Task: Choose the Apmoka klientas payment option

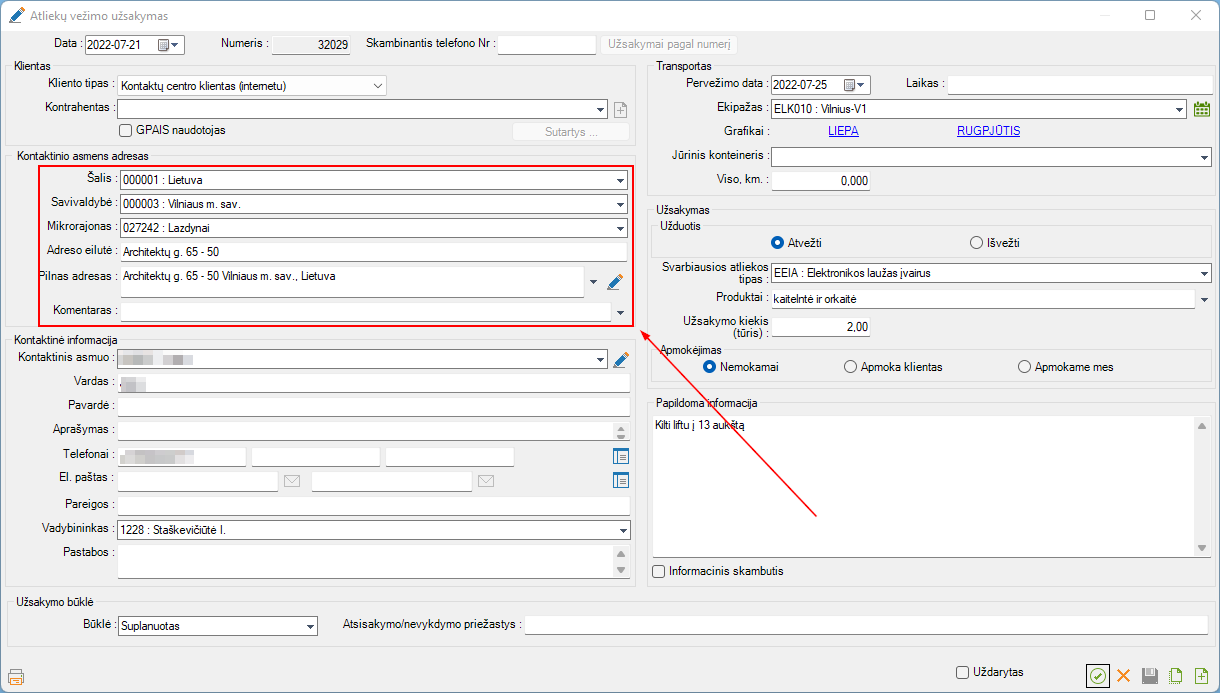Action: [x=851, y=367]
